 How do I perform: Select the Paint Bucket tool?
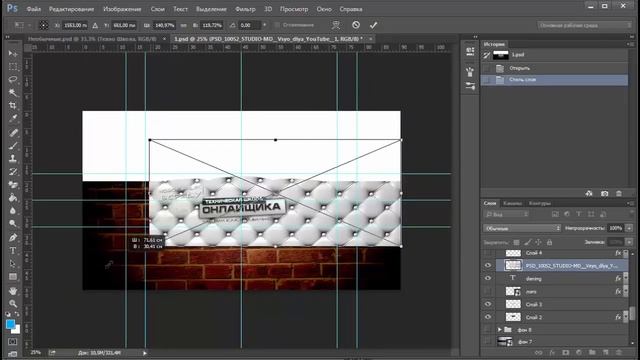[13, 198]
